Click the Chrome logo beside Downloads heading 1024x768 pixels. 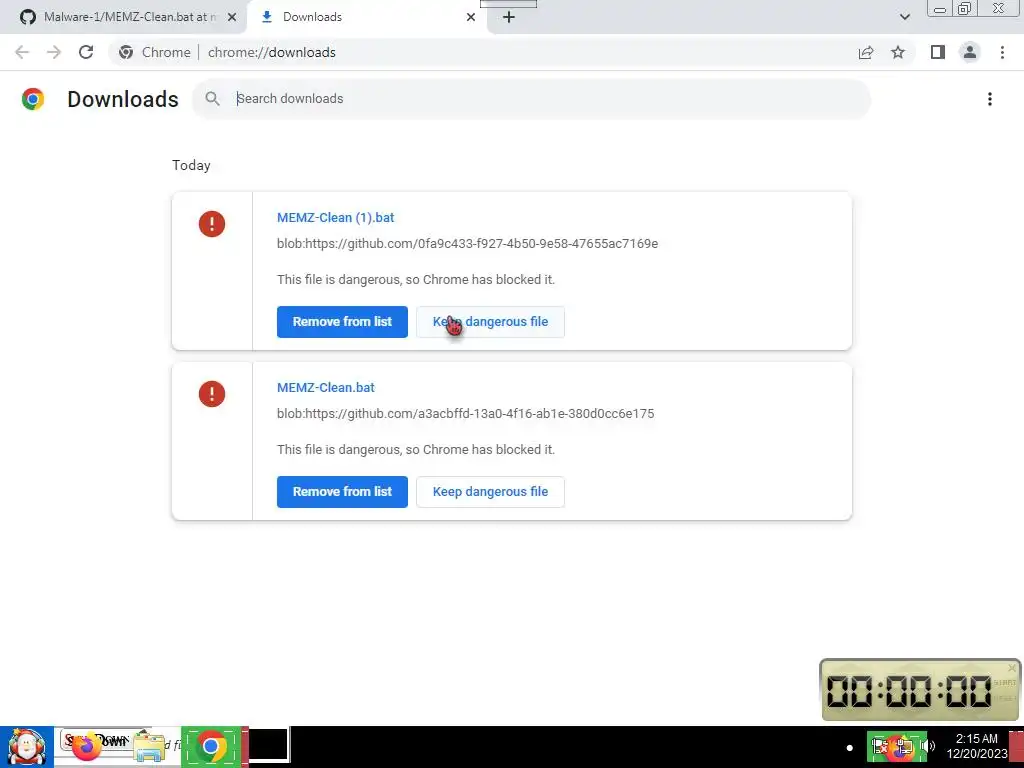tap(33, 99)
